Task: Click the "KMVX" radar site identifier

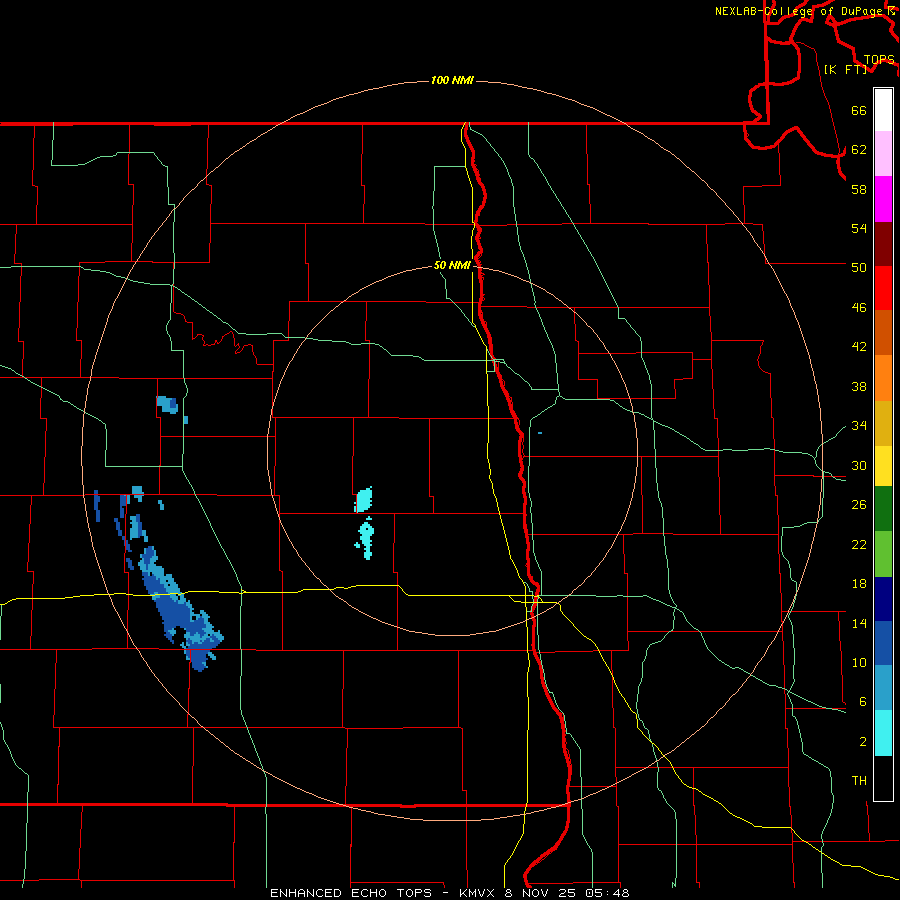Action: click(476, 893)
